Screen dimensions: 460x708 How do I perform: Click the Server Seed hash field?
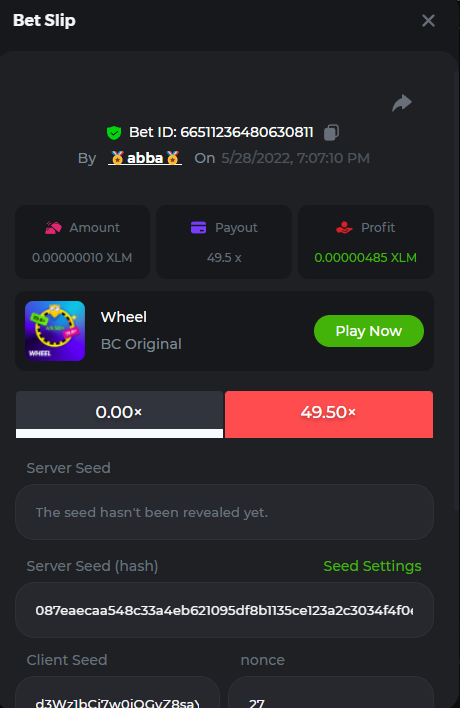pyautogui.click(x=224, y=610)
